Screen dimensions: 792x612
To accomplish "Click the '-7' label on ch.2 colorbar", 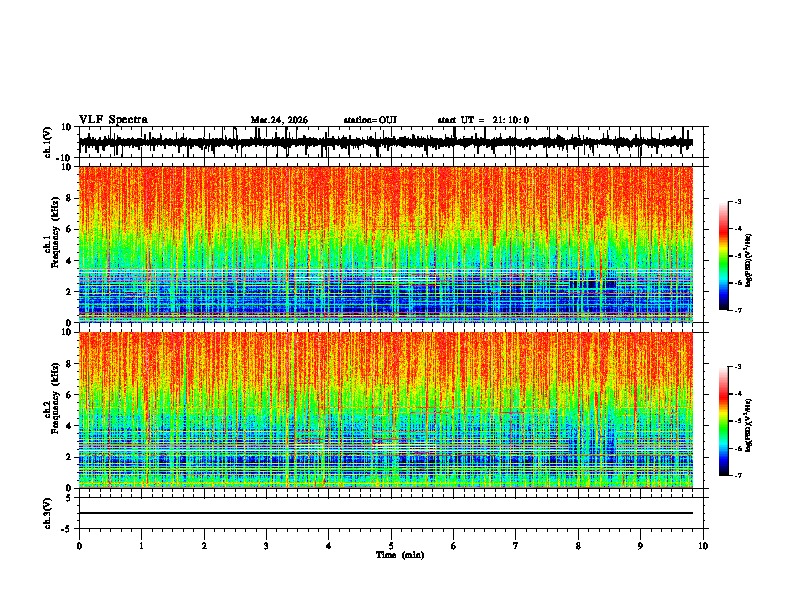I will (737, 475).
